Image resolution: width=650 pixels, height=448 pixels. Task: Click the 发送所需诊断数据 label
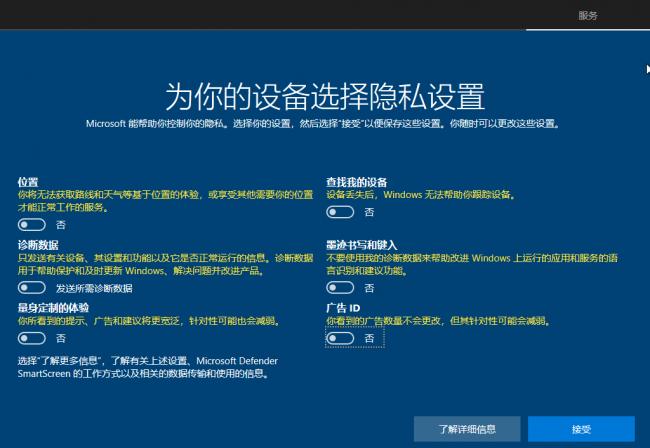coord(94,288)
